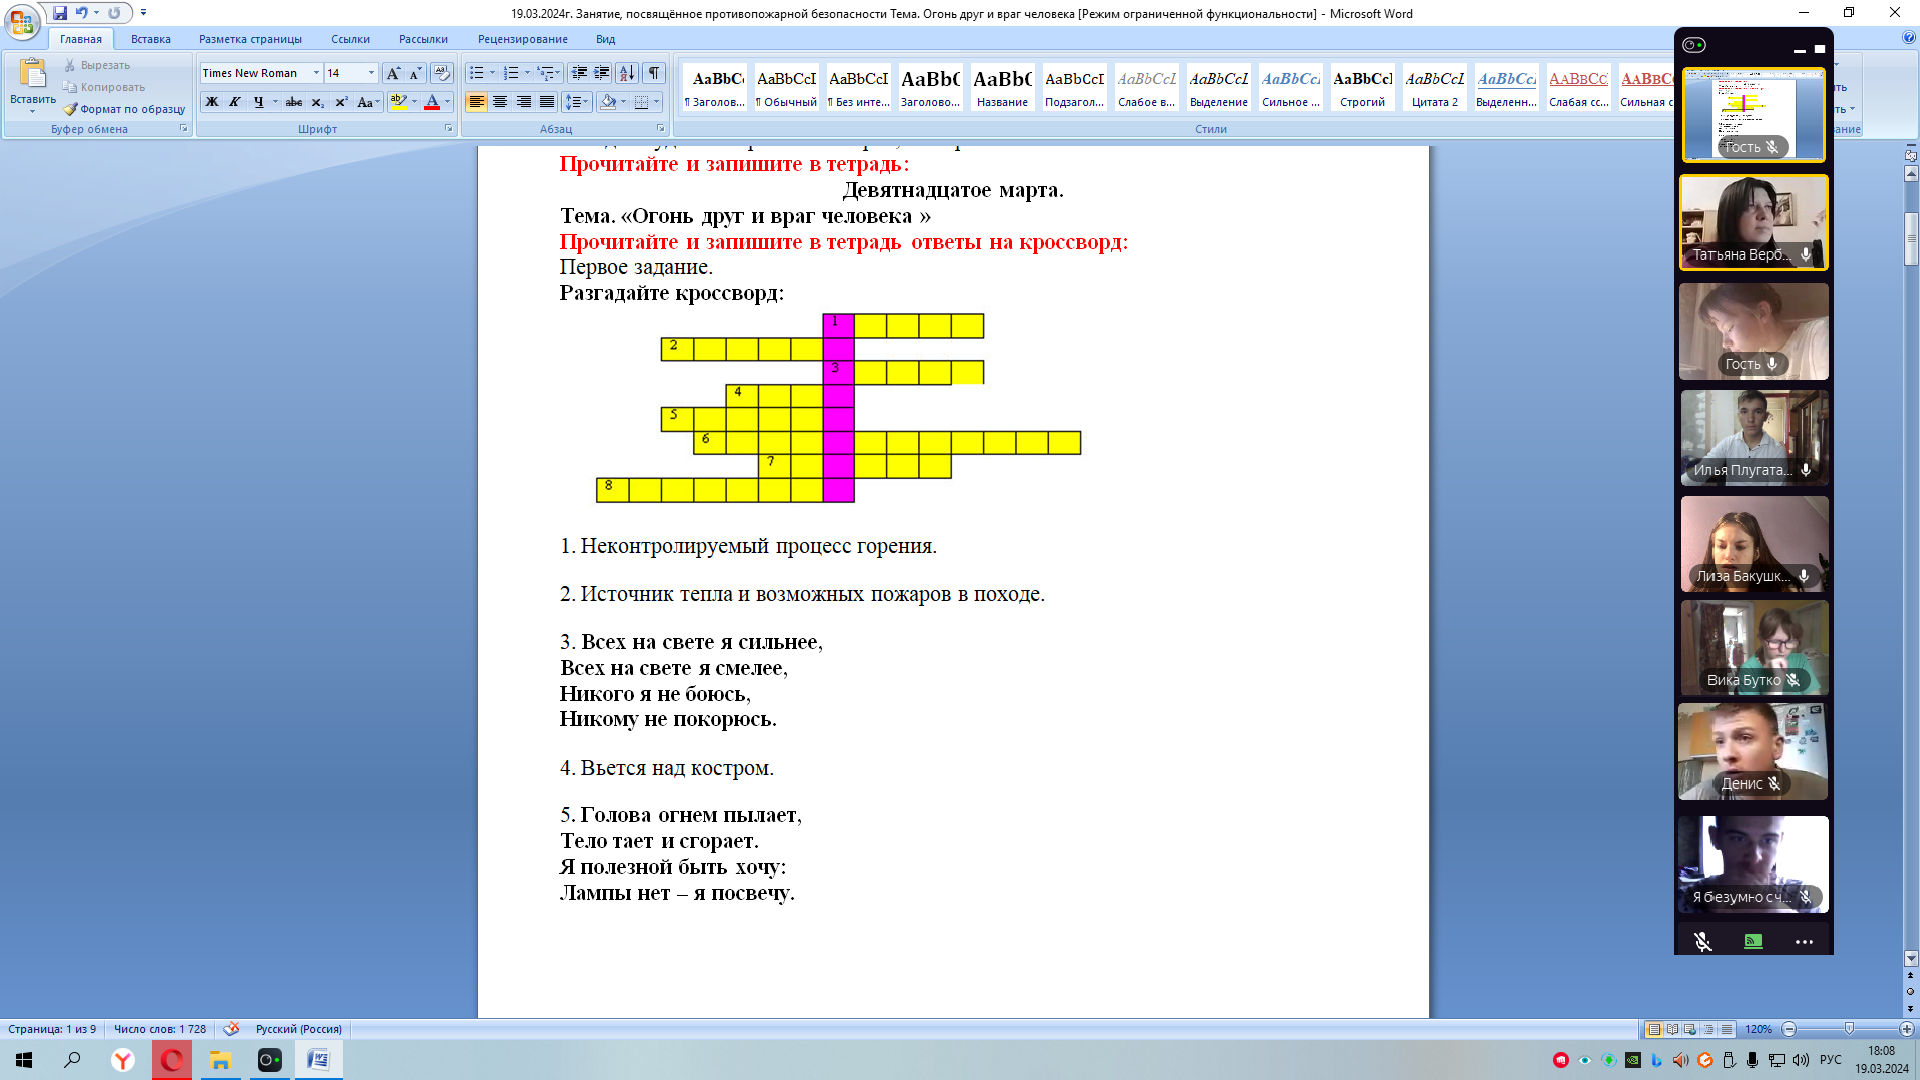Click the language Русский (Россия) indicator
The image size is (1920, 1080).
coord(298,1029)
